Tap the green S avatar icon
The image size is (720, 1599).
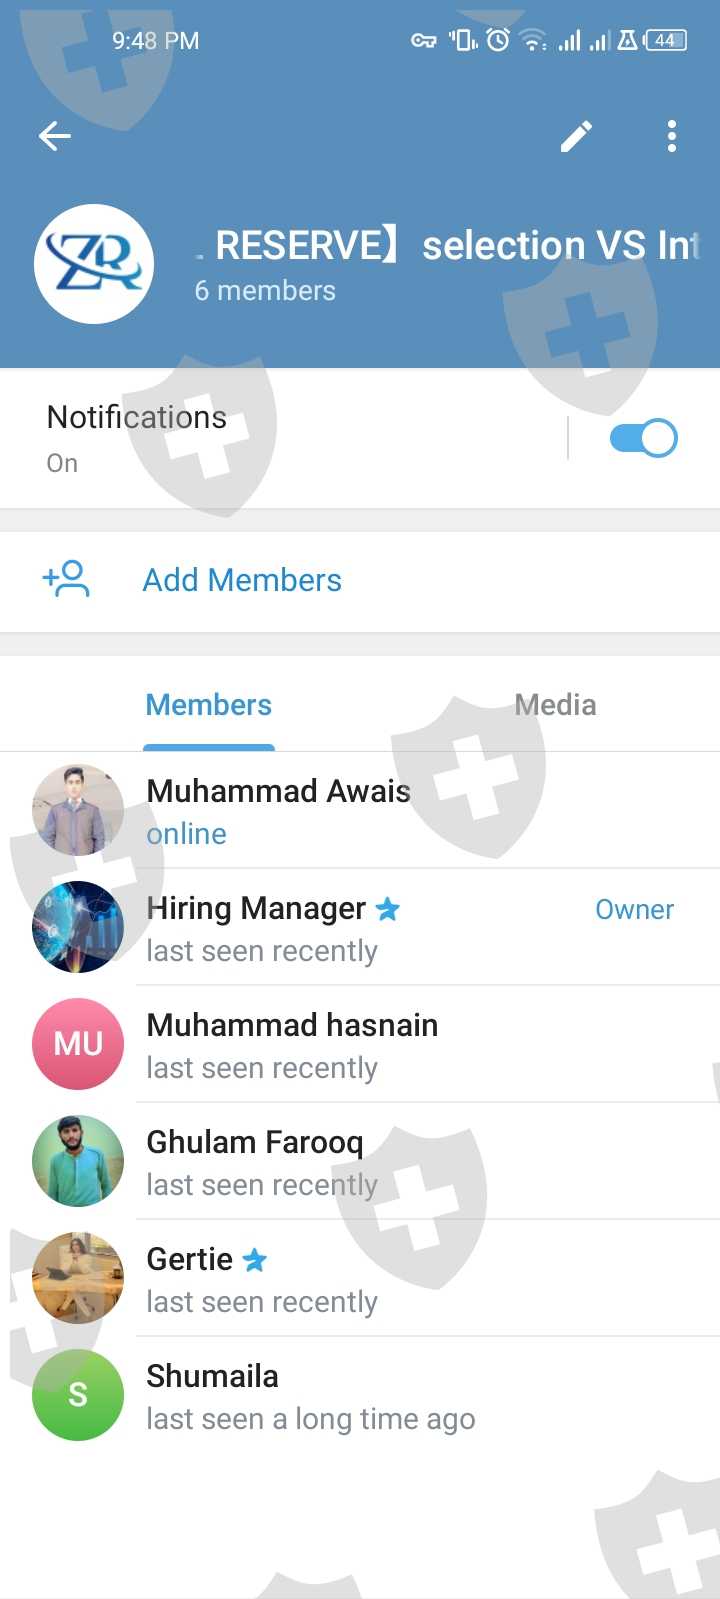pos(78,1395)
